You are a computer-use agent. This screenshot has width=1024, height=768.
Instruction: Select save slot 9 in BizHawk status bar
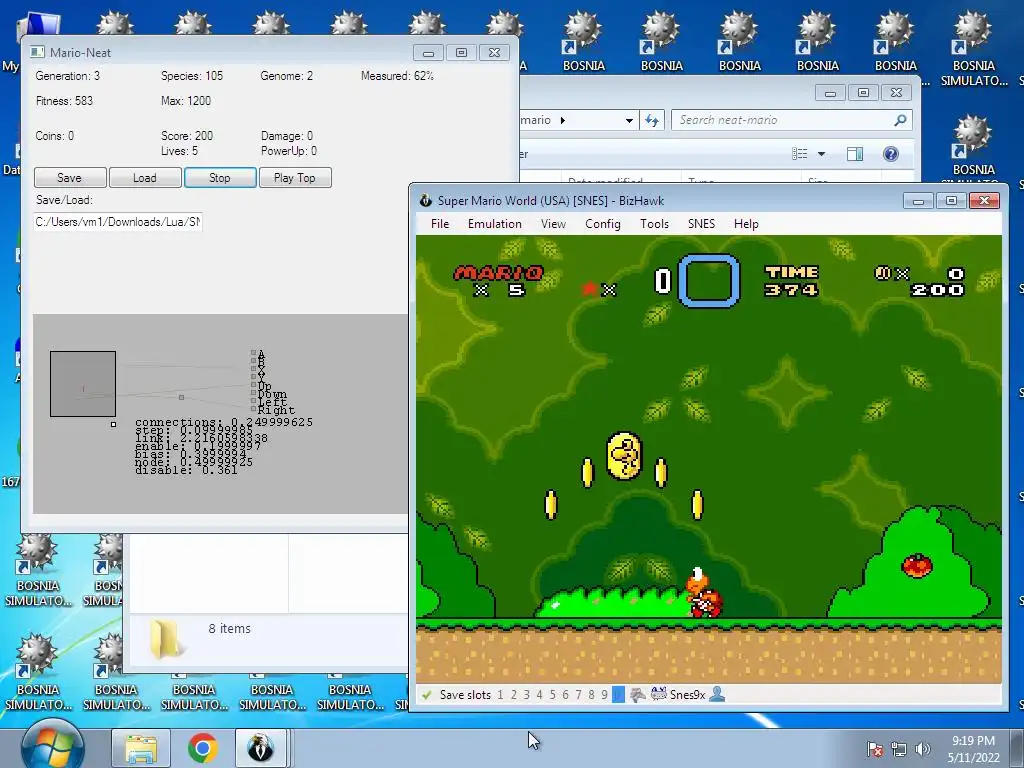tap(604, 695)
